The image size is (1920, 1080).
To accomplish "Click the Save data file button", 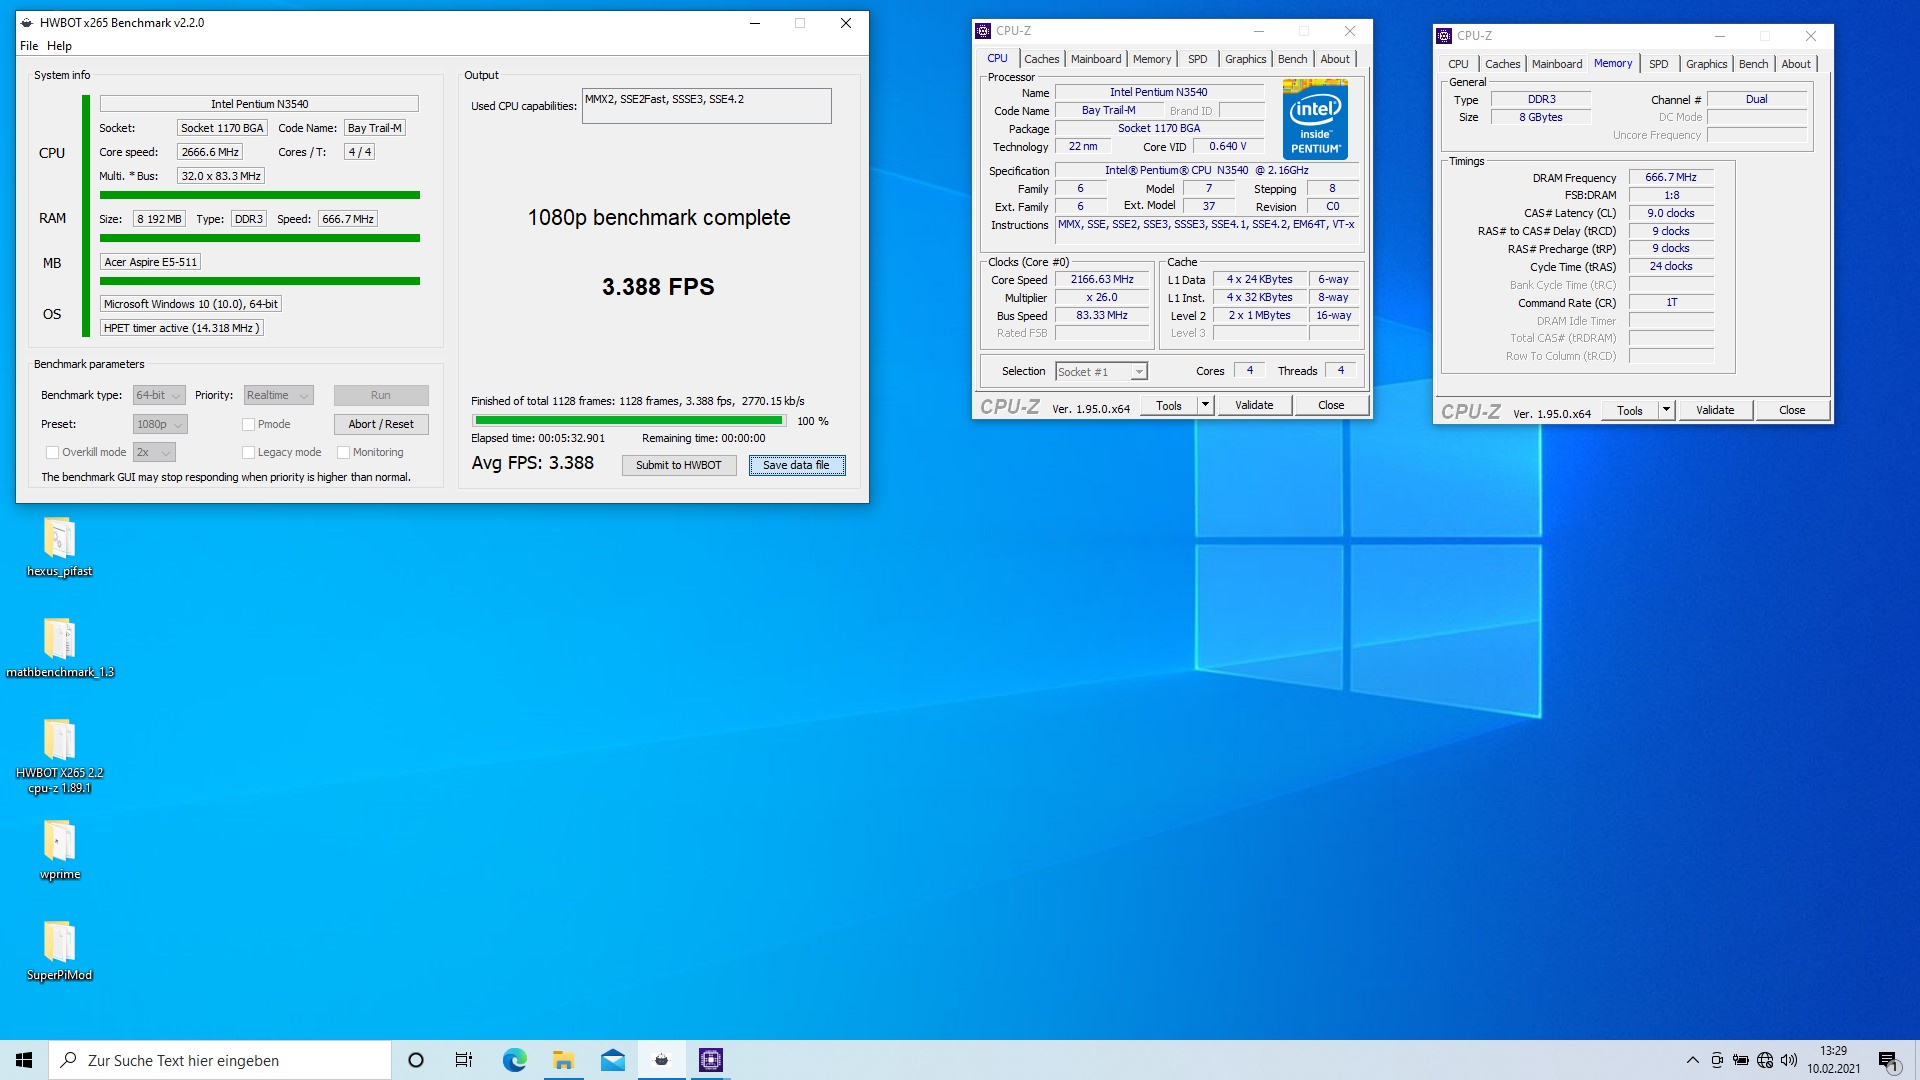I will tap(796, 466).
